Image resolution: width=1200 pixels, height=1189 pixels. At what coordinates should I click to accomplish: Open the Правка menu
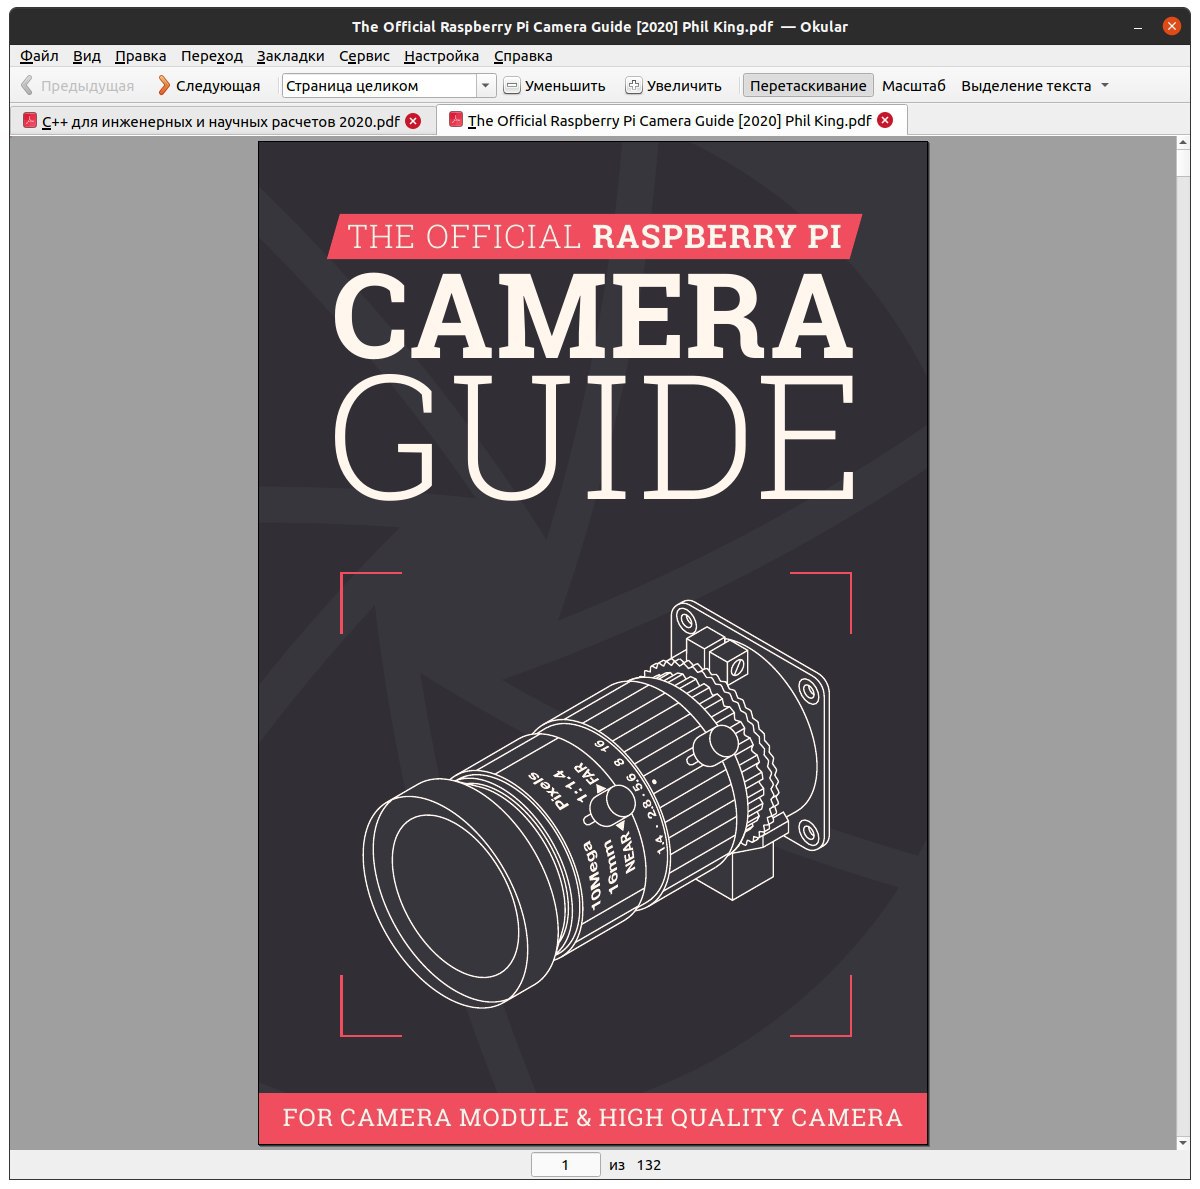point(141,56)
